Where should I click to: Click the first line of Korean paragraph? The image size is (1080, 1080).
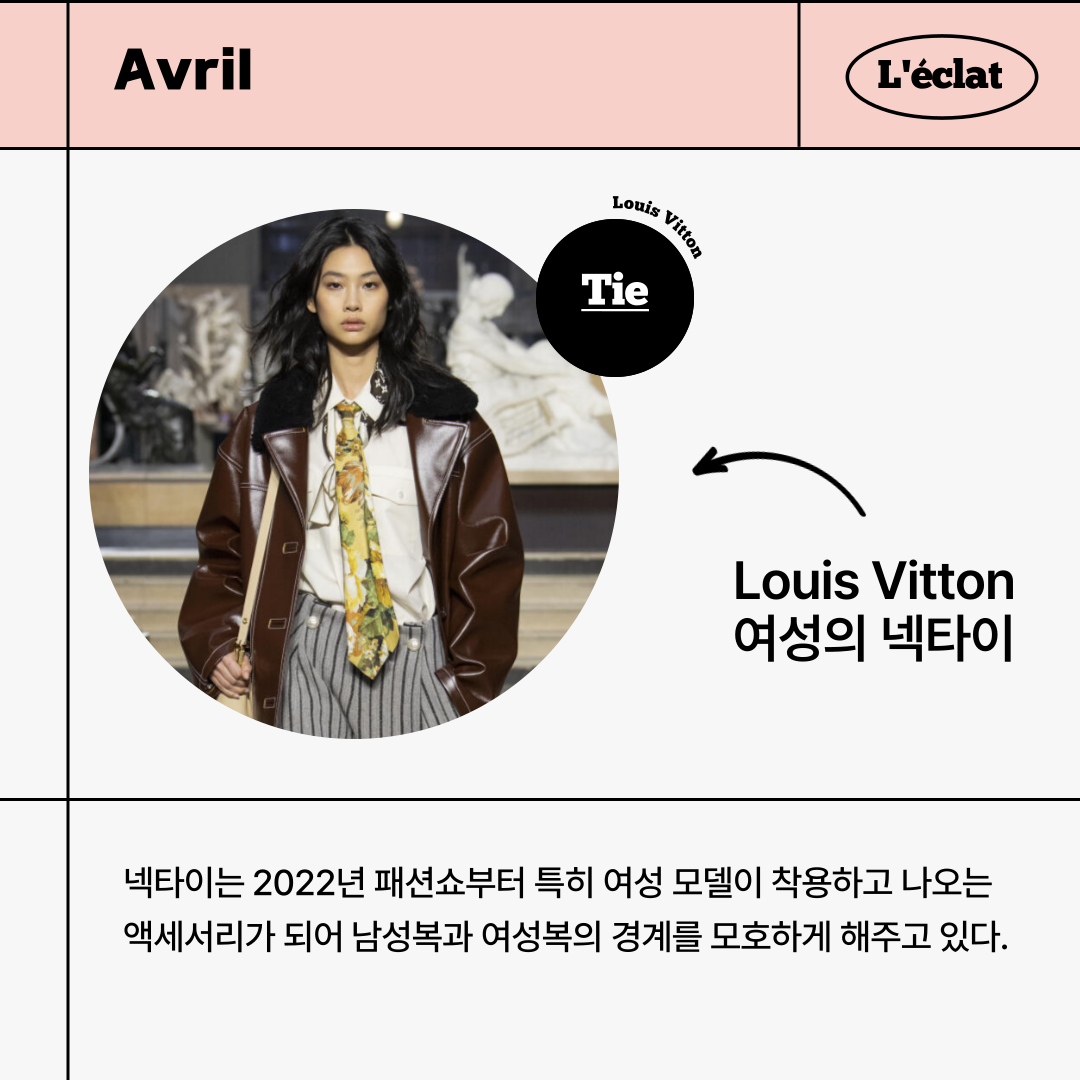click(x=558, y=882)
